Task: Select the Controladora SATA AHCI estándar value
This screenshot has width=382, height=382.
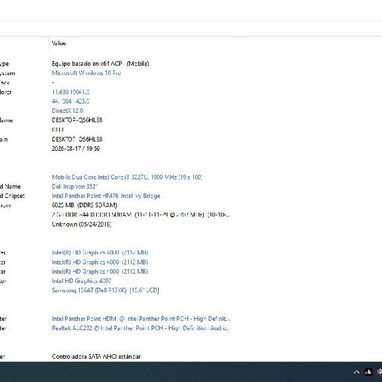Action: [96, 357]
